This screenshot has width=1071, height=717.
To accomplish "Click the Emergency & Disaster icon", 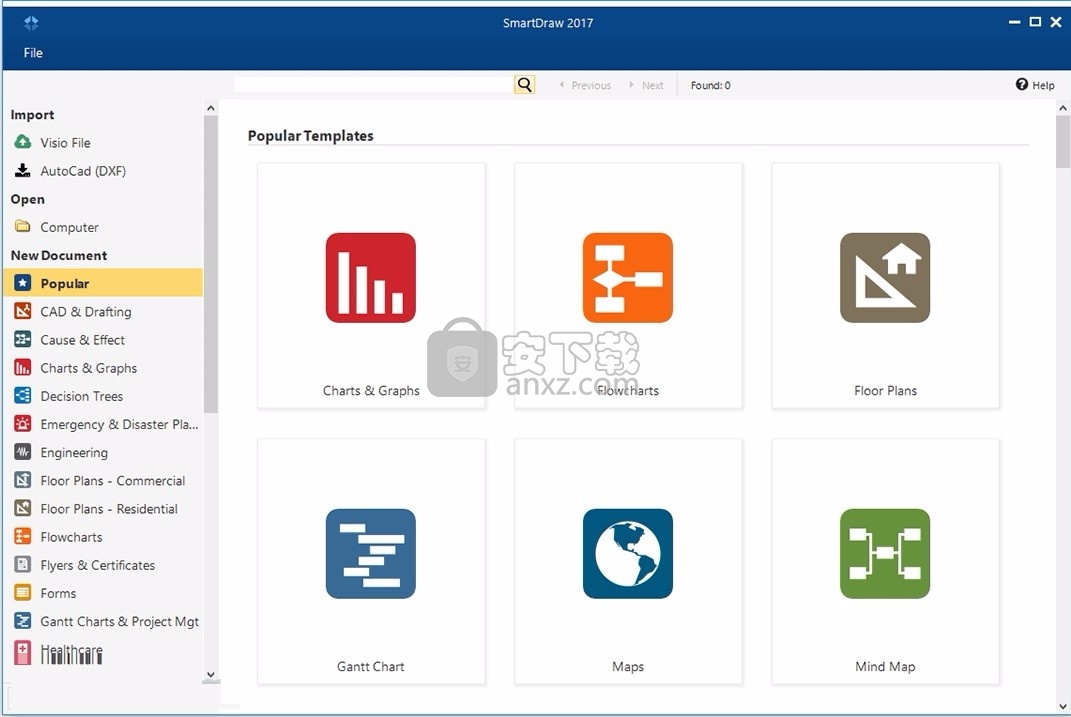I will (x=23, y=423).
